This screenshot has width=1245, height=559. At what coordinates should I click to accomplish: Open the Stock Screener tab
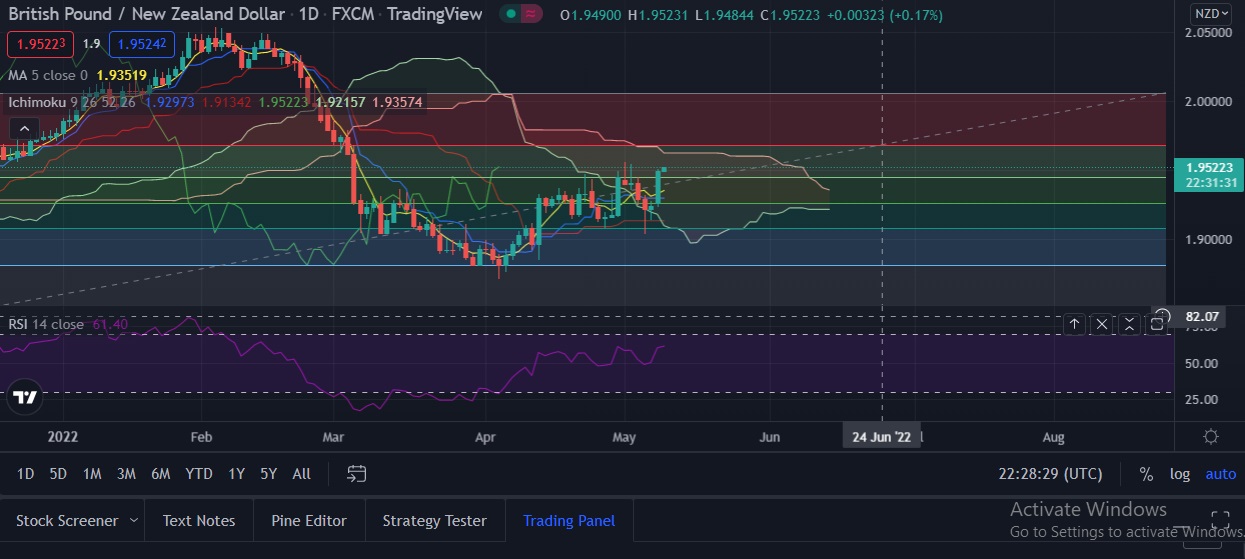click(x=67, y=521)
